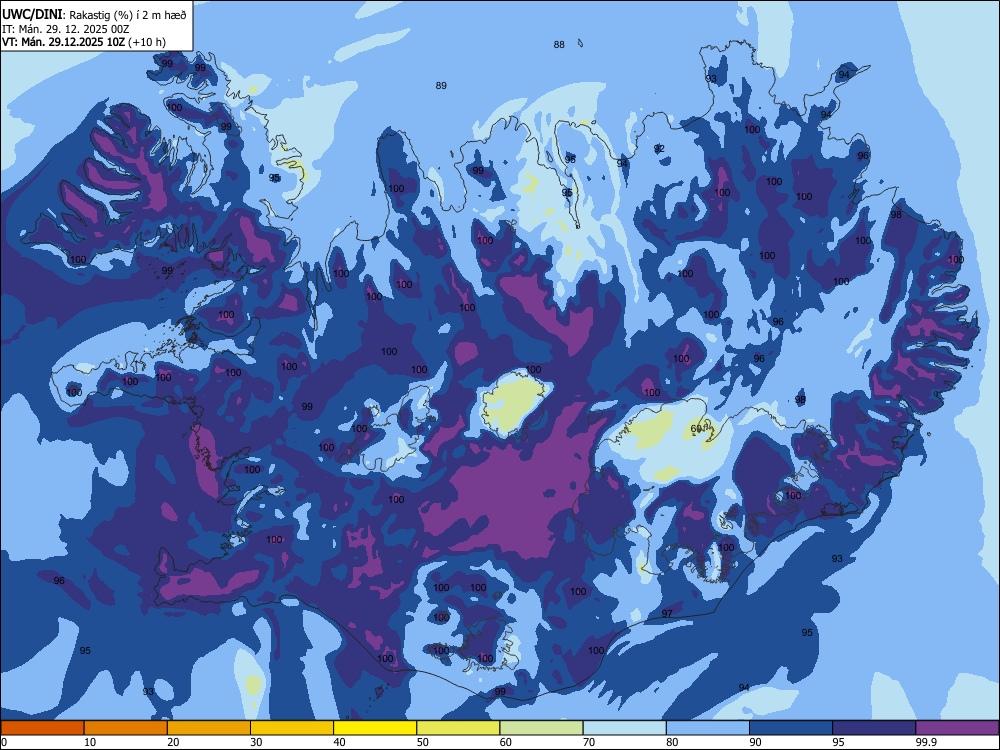Select the bright yellow 40–50 legend swatch

click(375, 728)
